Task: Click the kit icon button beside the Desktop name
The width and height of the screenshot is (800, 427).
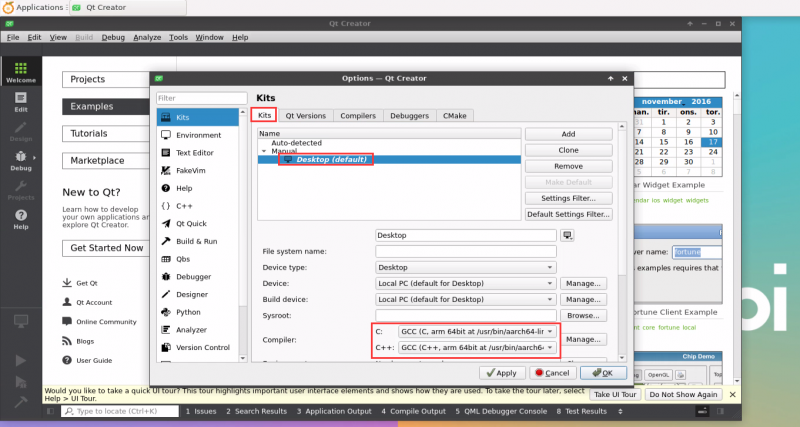Action: click(x=568, y=235)
